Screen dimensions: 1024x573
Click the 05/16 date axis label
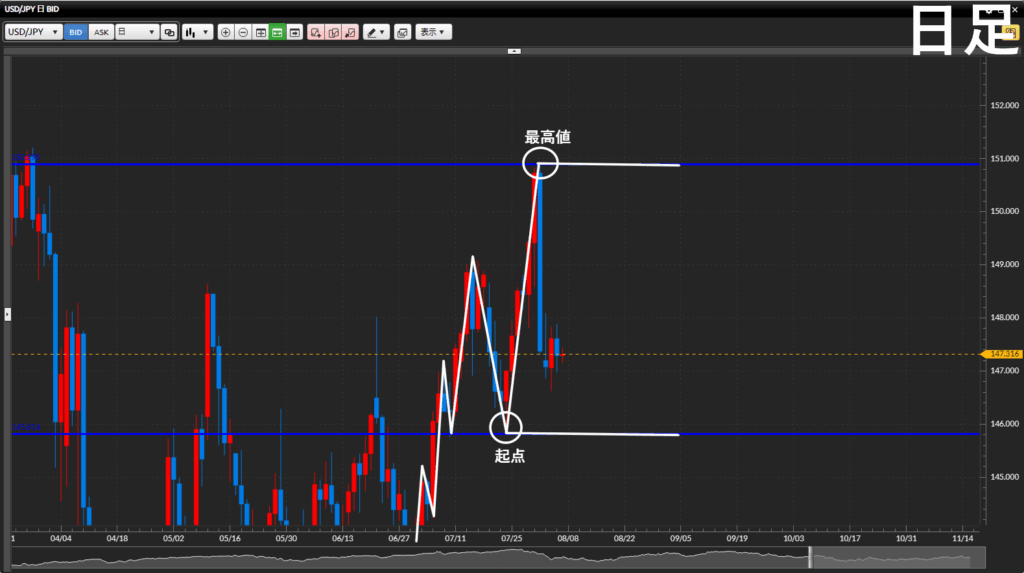pyautogui.click(x=230, y=538)
